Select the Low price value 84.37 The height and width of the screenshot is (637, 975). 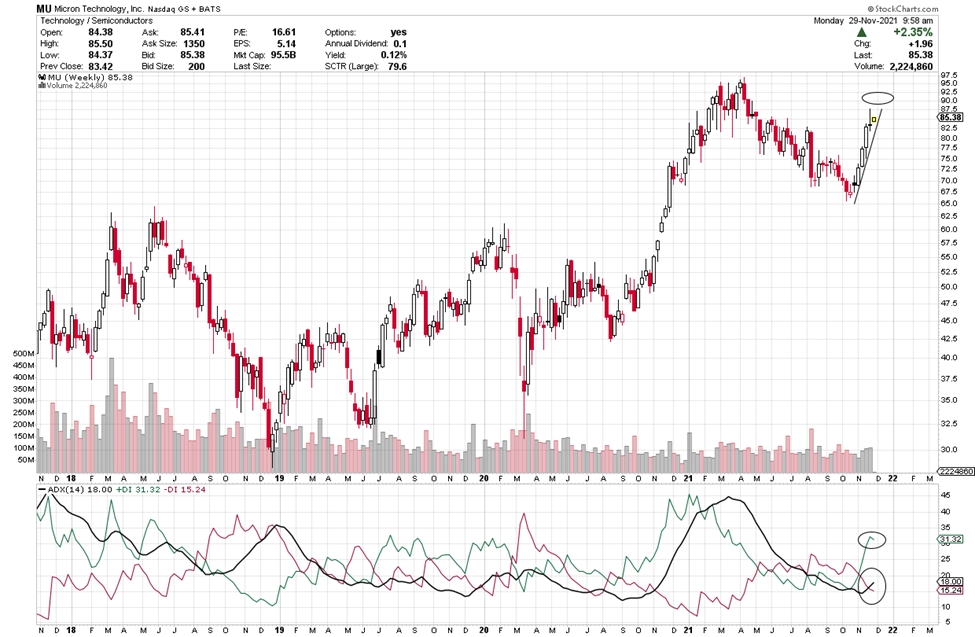(x=101, y=55)
